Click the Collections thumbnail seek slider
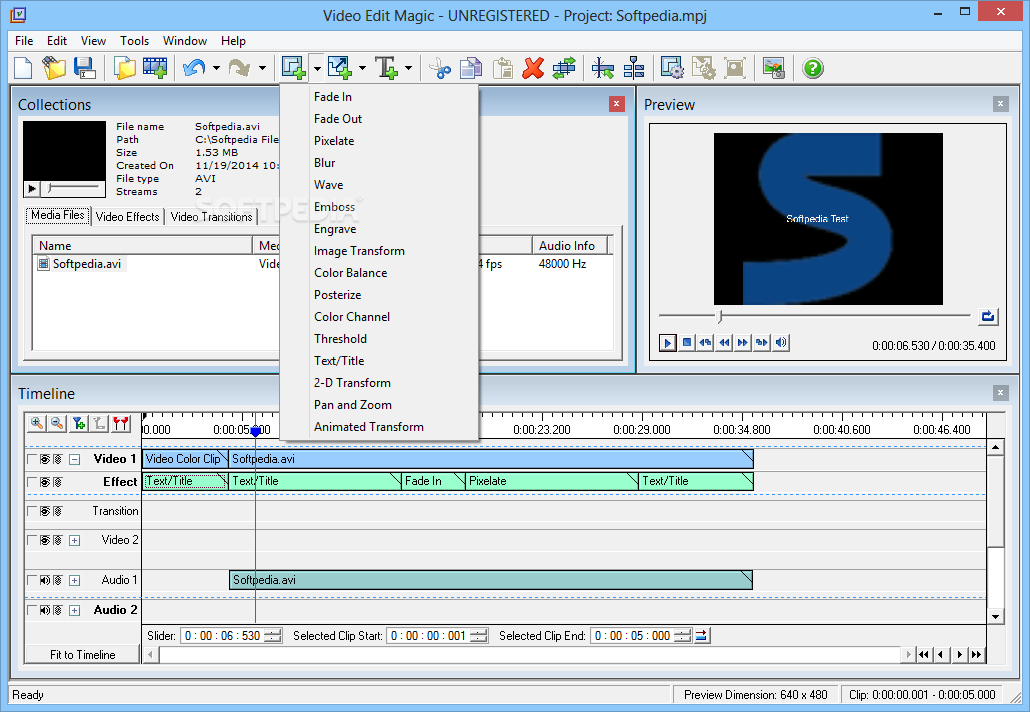 coord(51,189)
